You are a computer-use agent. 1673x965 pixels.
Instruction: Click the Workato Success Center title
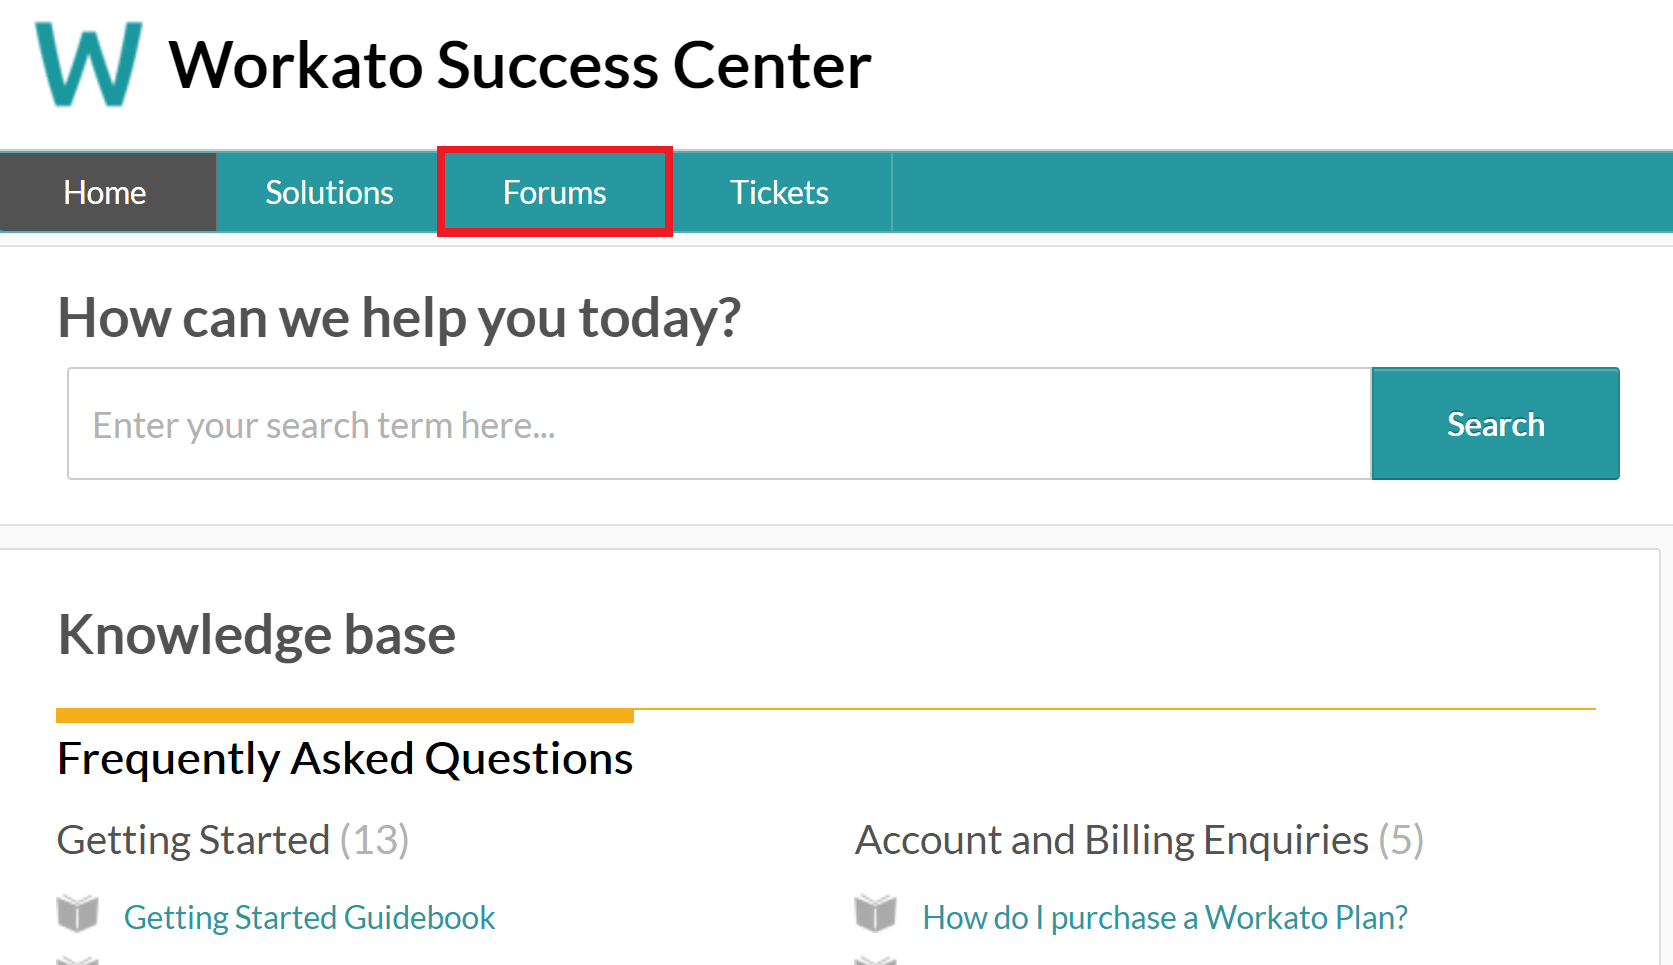(520, 66)
